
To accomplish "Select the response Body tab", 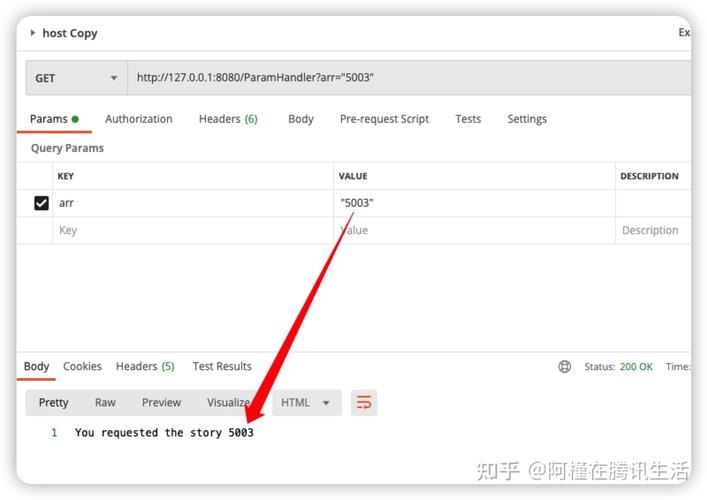I will (x=36, y=366).
